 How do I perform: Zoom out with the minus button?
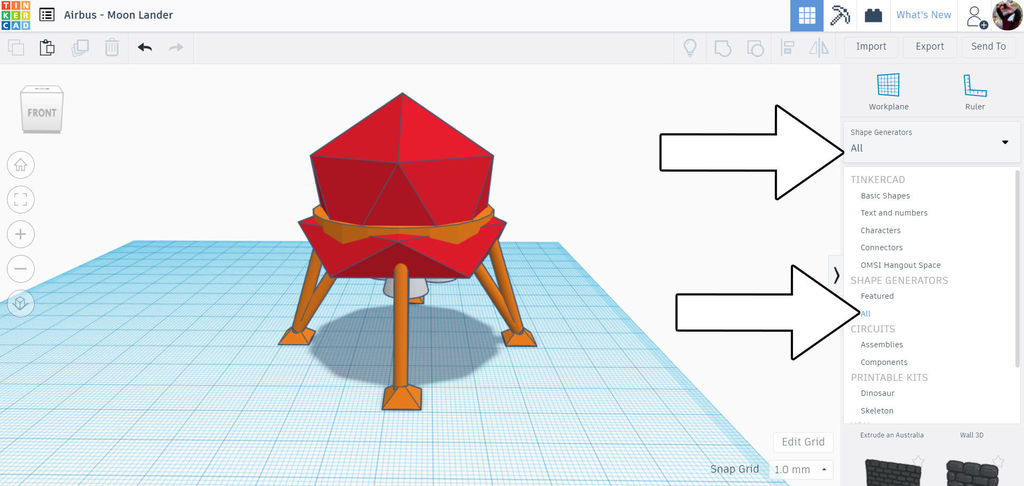(x=20, y=268)
